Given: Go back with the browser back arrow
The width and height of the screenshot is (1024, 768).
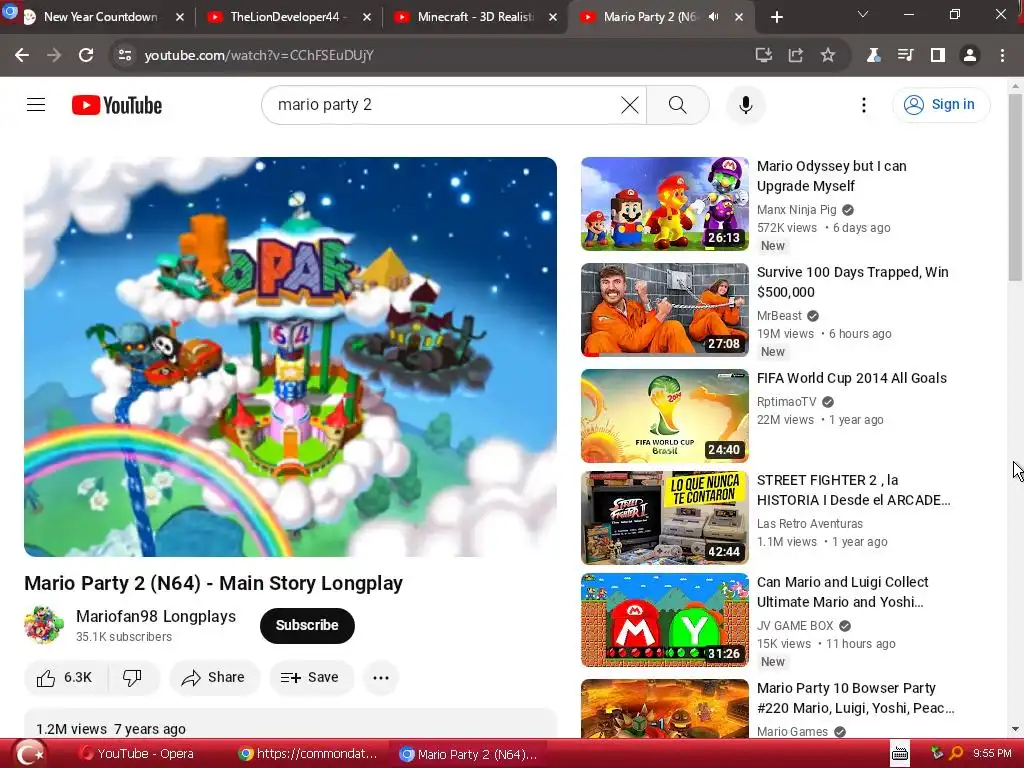Looking at the screenshot, I should coord(22,56).
